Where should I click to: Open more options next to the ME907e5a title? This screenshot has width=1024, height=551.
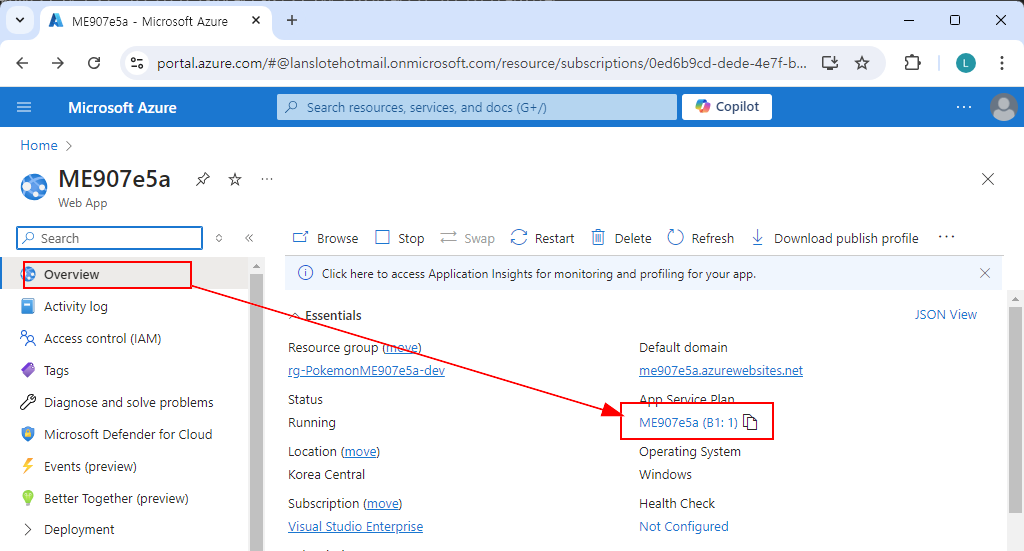[266, 179]
